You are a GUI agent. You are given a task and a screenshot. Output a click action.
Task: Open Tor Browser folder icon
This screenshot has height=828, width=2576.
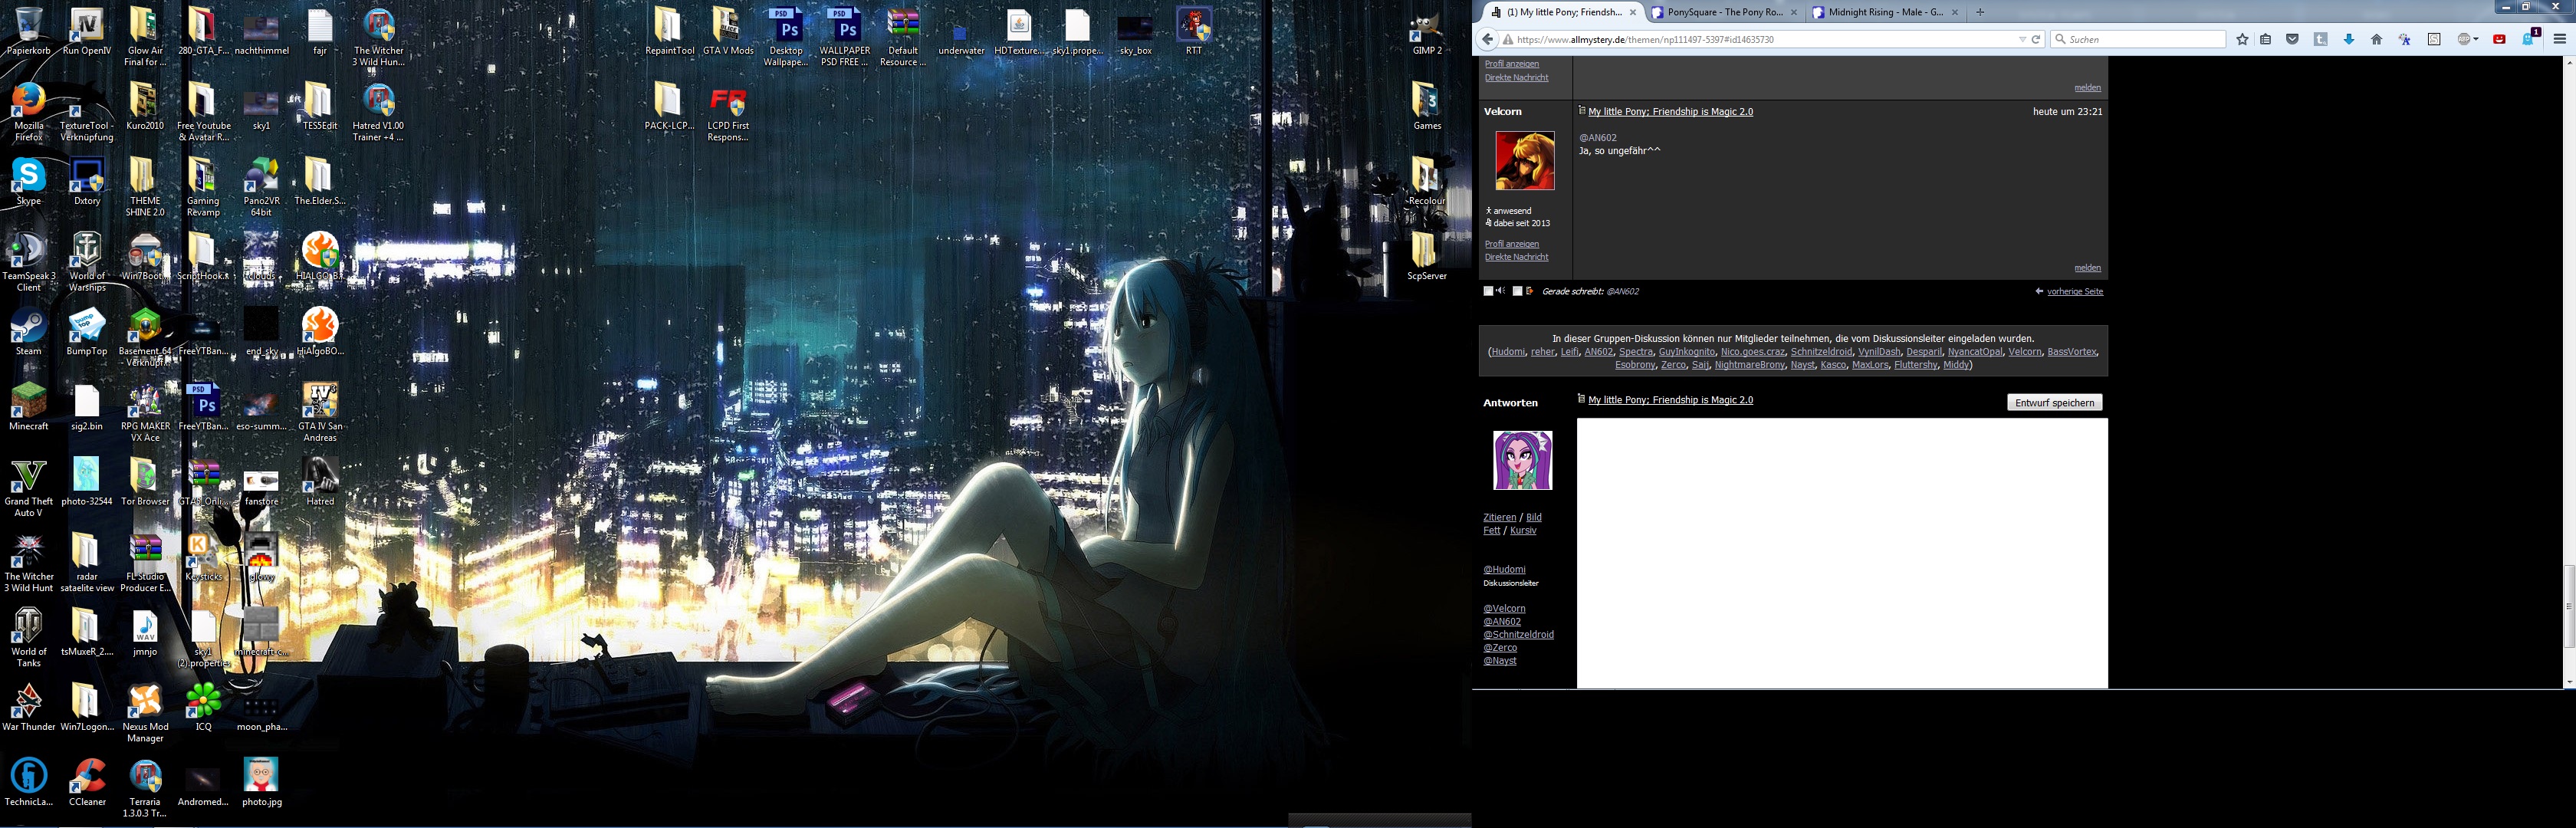(145, 481)
